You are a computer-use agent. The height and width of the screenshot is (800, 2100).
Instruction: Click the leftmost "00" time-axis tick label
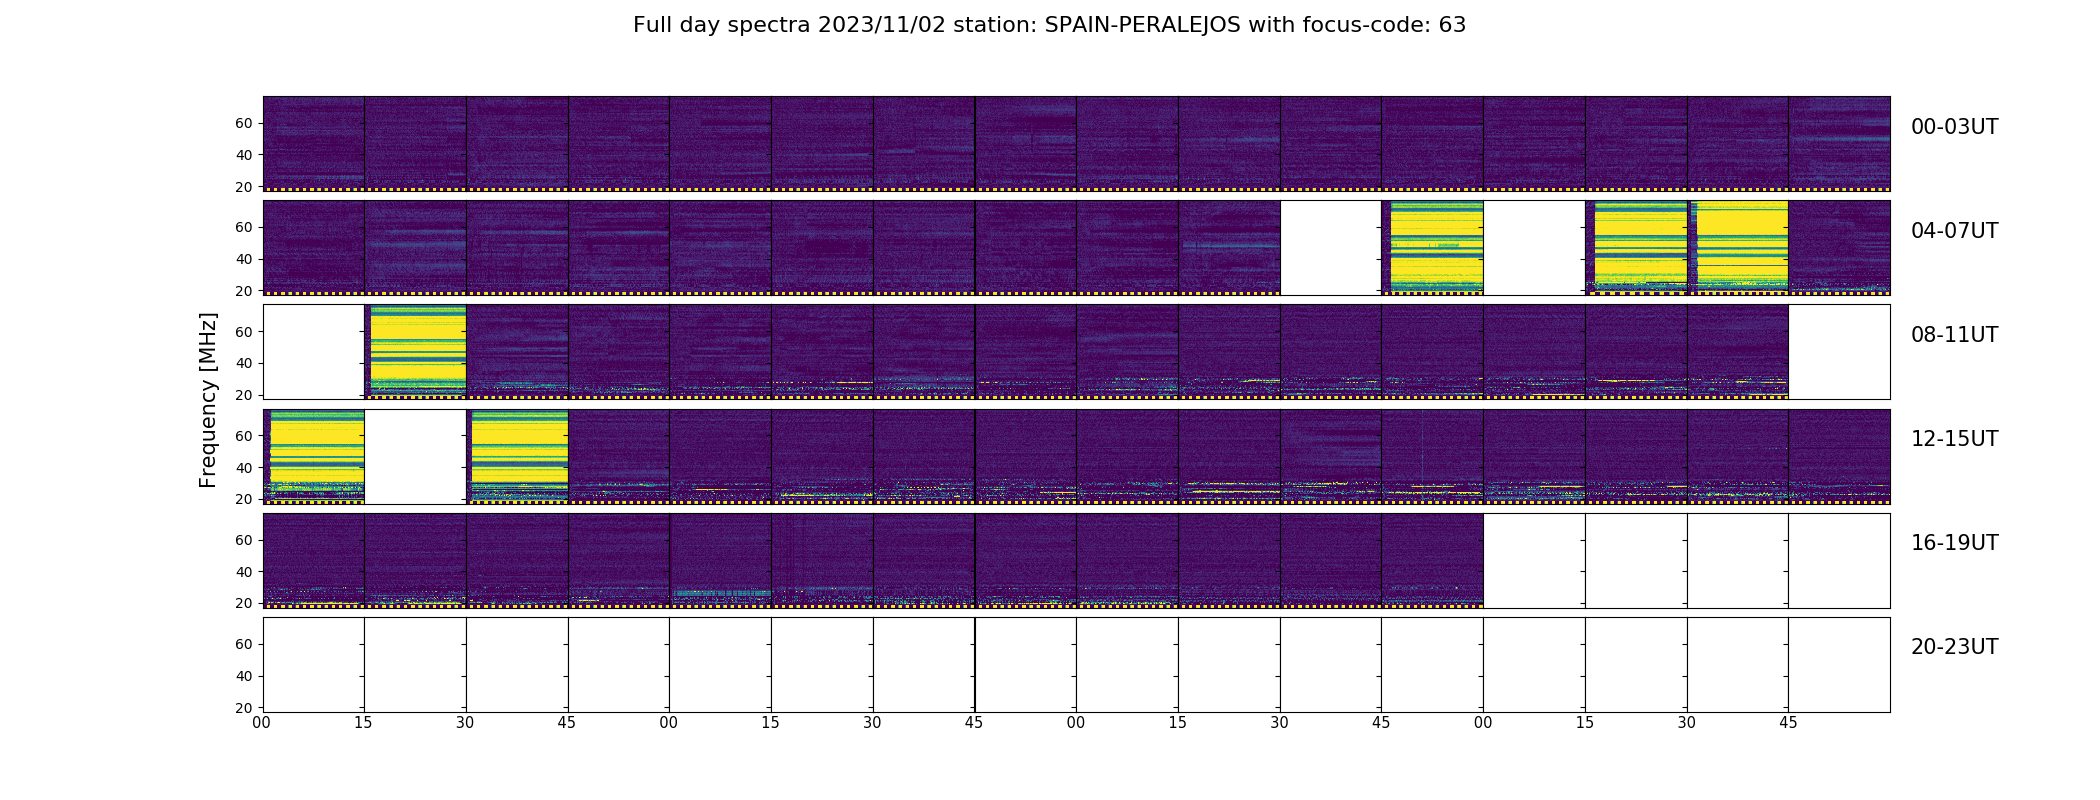coord(262,723)
